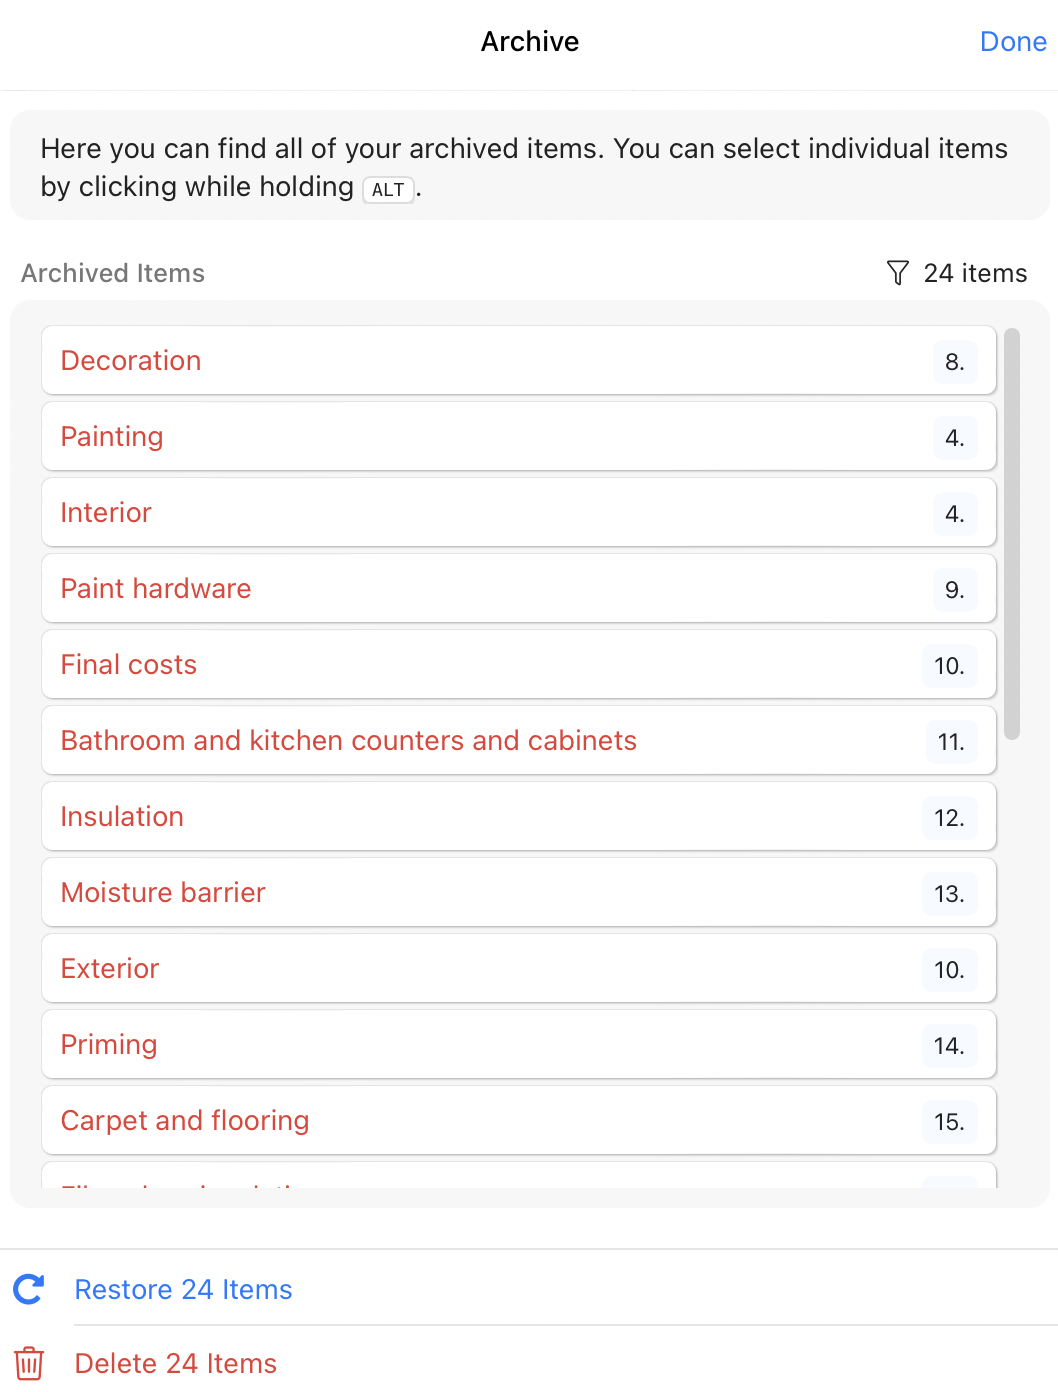Select Bathroom and kitchen counters and cabinets
Image resolution: width=1058 pixels, height=1392 pixels.
point(349,741)
